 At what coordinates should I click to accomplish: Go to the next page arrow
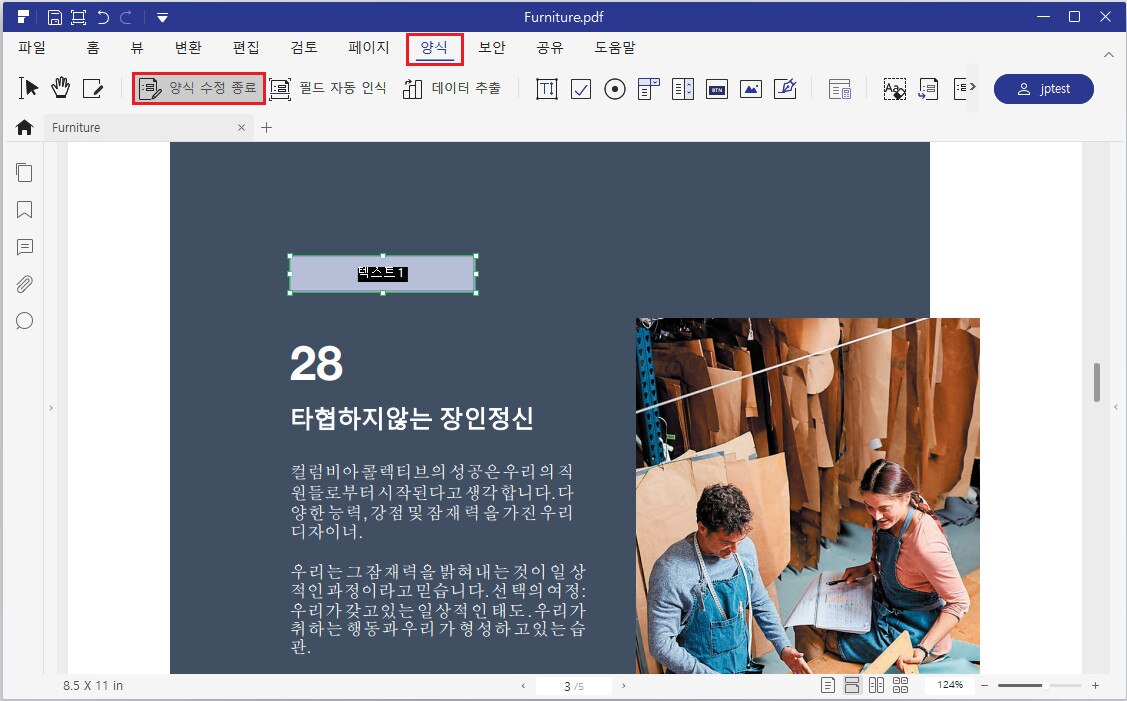(623, 686)
